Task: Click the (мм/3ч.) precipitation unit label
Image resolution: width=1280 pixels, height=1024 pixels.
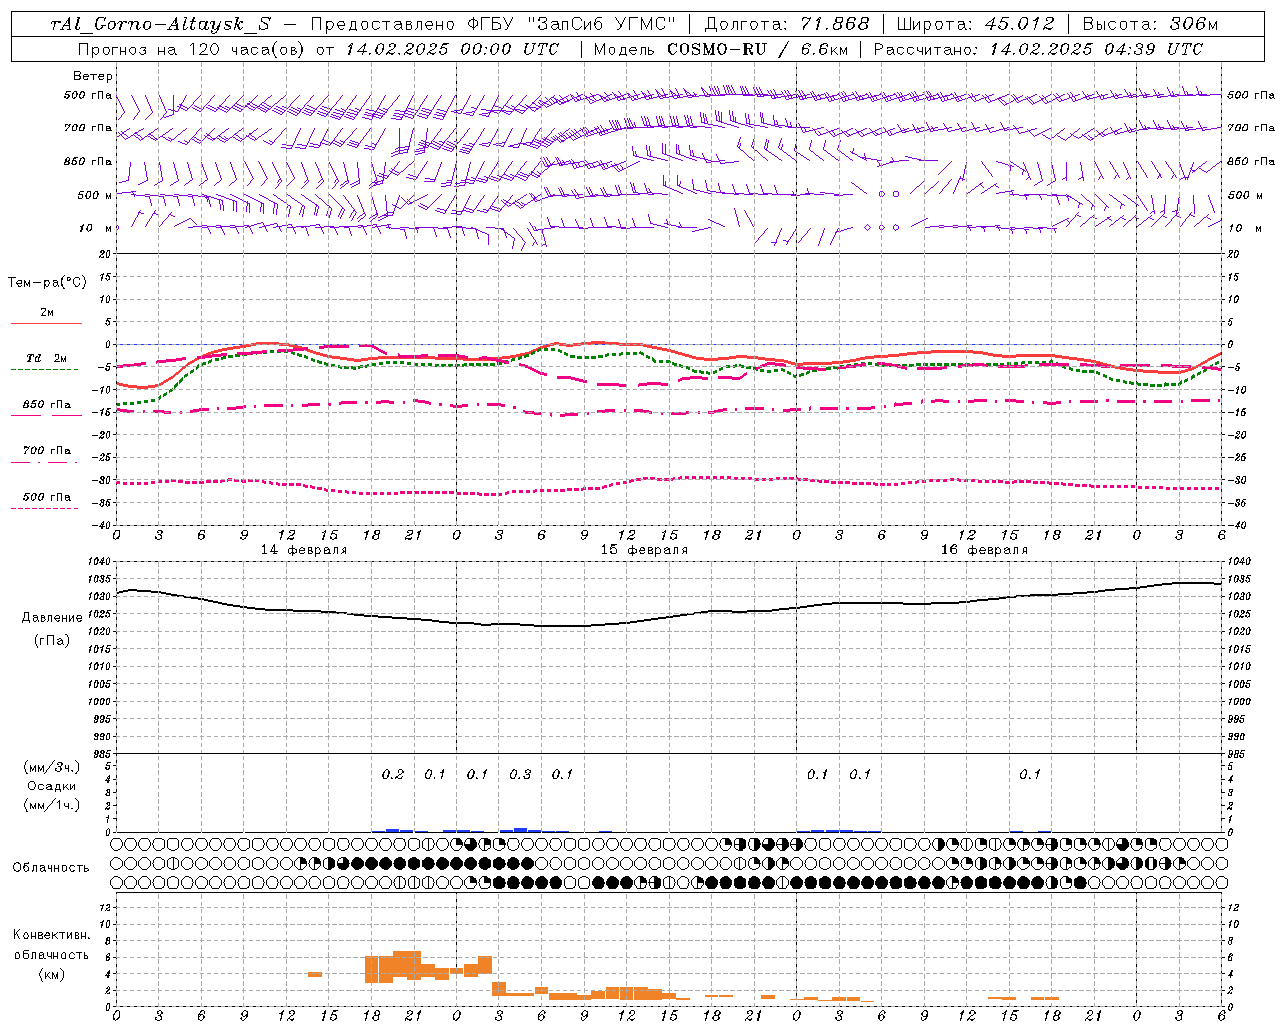Action: pos(52,767)
